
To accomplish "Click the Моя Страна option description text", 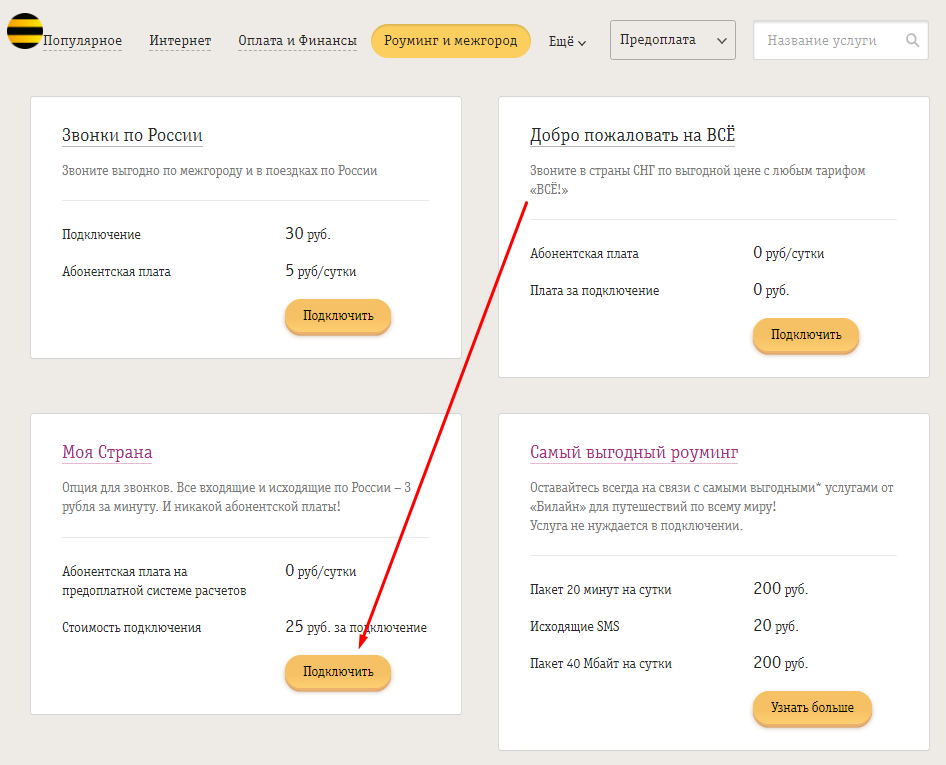I will (236, 497).
